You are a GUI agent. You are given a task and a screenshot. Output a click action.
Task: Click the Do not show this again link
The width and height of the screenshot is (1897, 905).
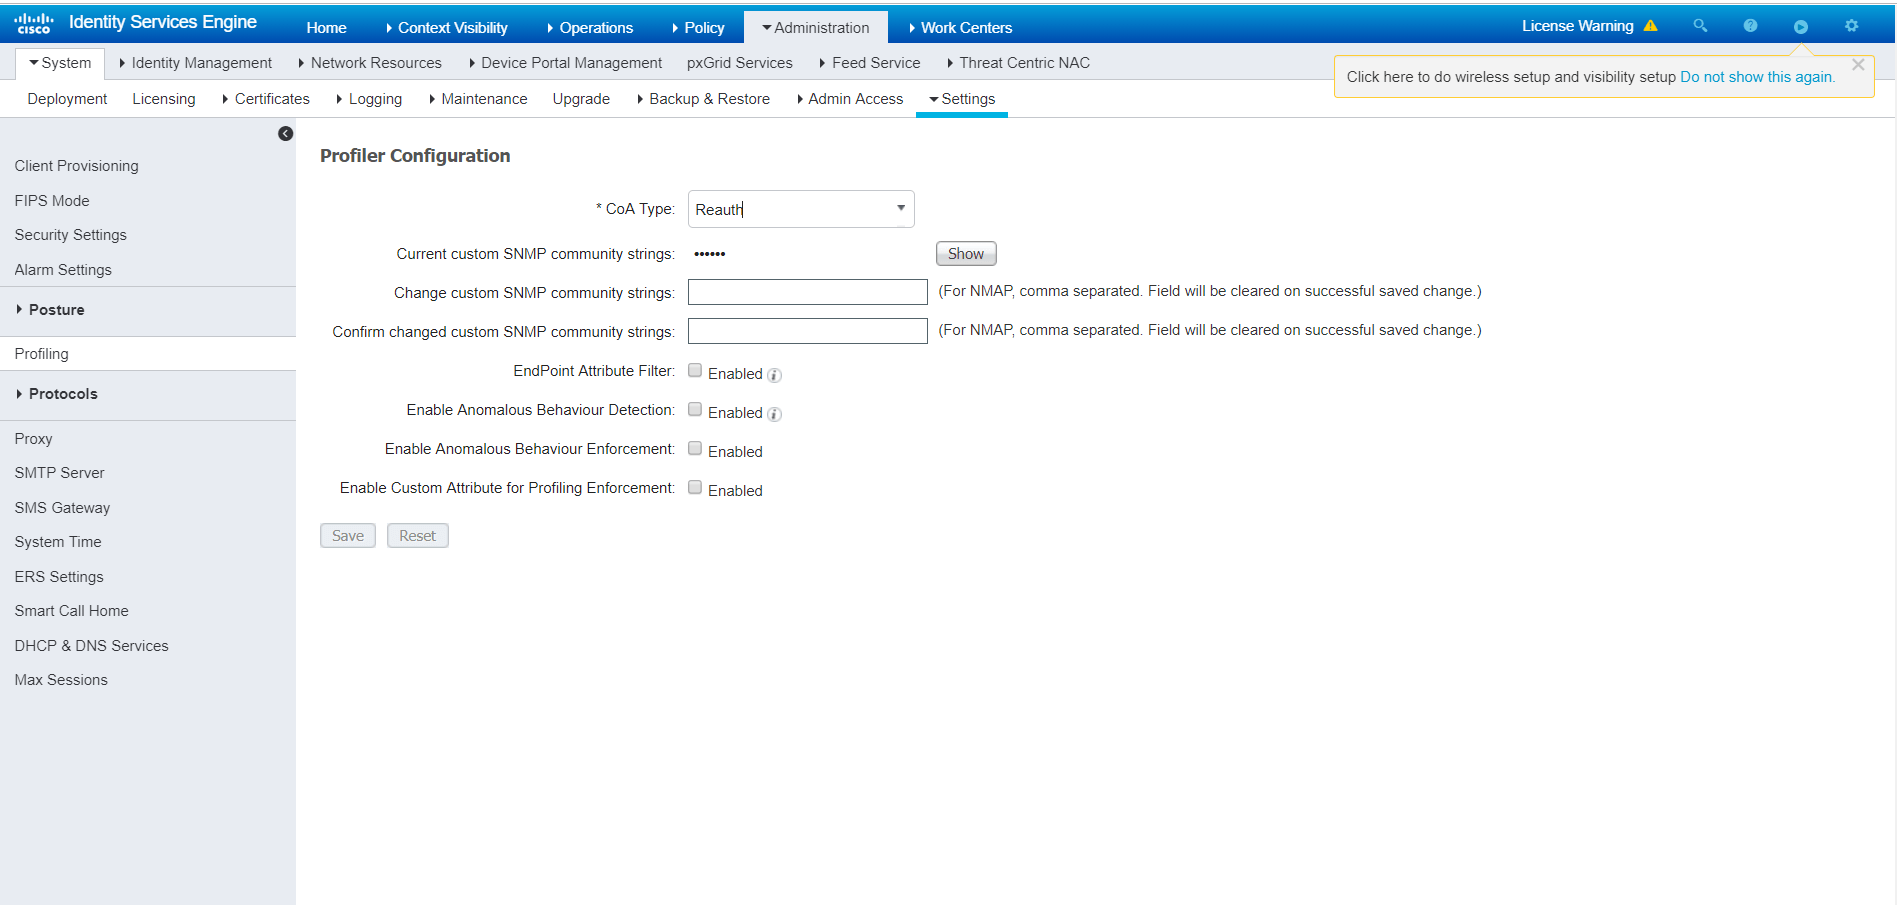point(1756,76)
